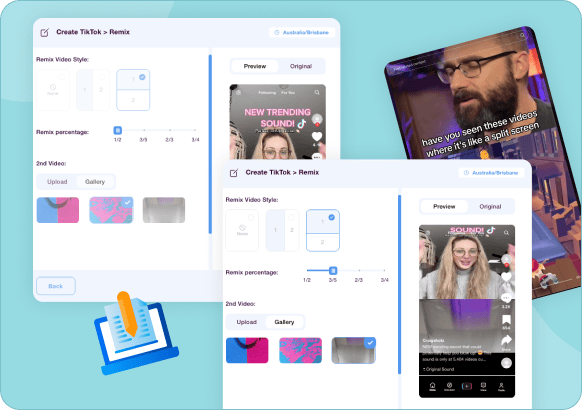
Task: Open the Australia/Brisbane timezone selector in back window
Action: click(x=302, y=32)
